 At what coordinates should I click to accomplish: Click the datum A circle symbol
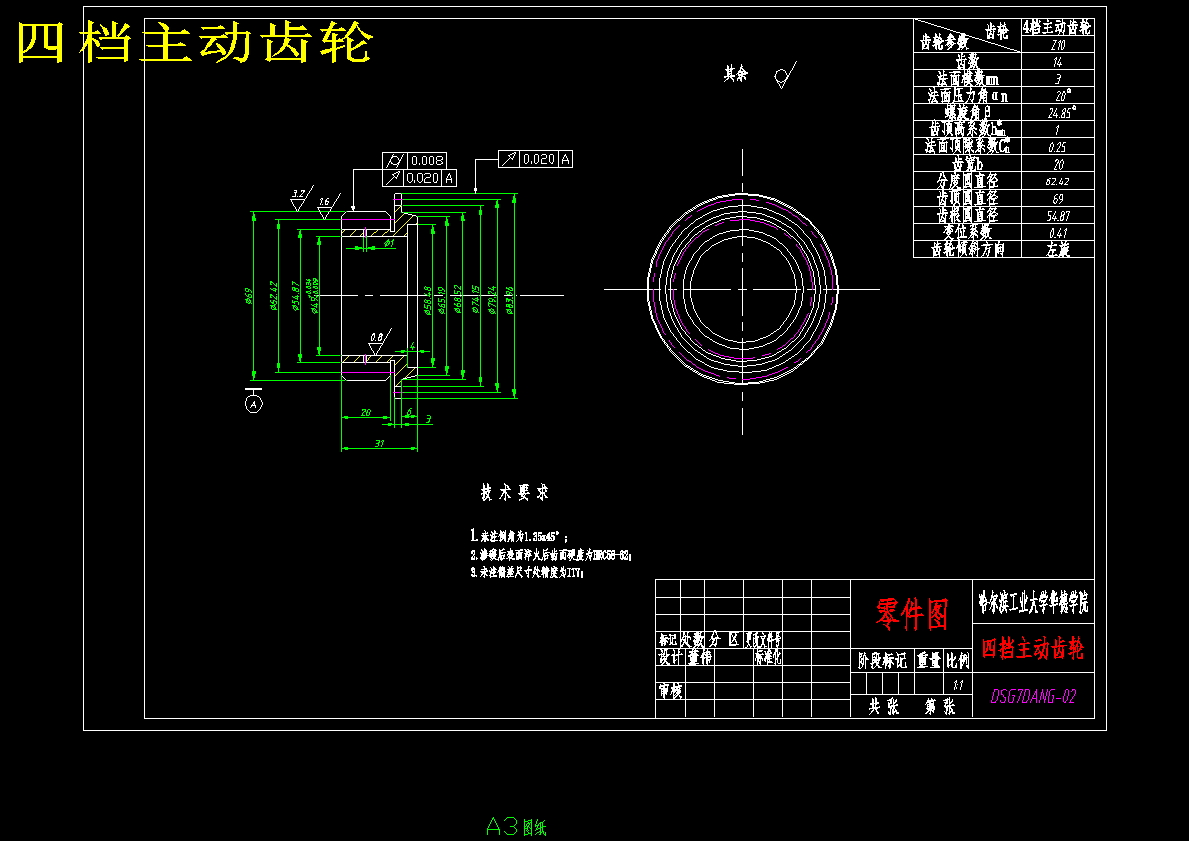254,403
